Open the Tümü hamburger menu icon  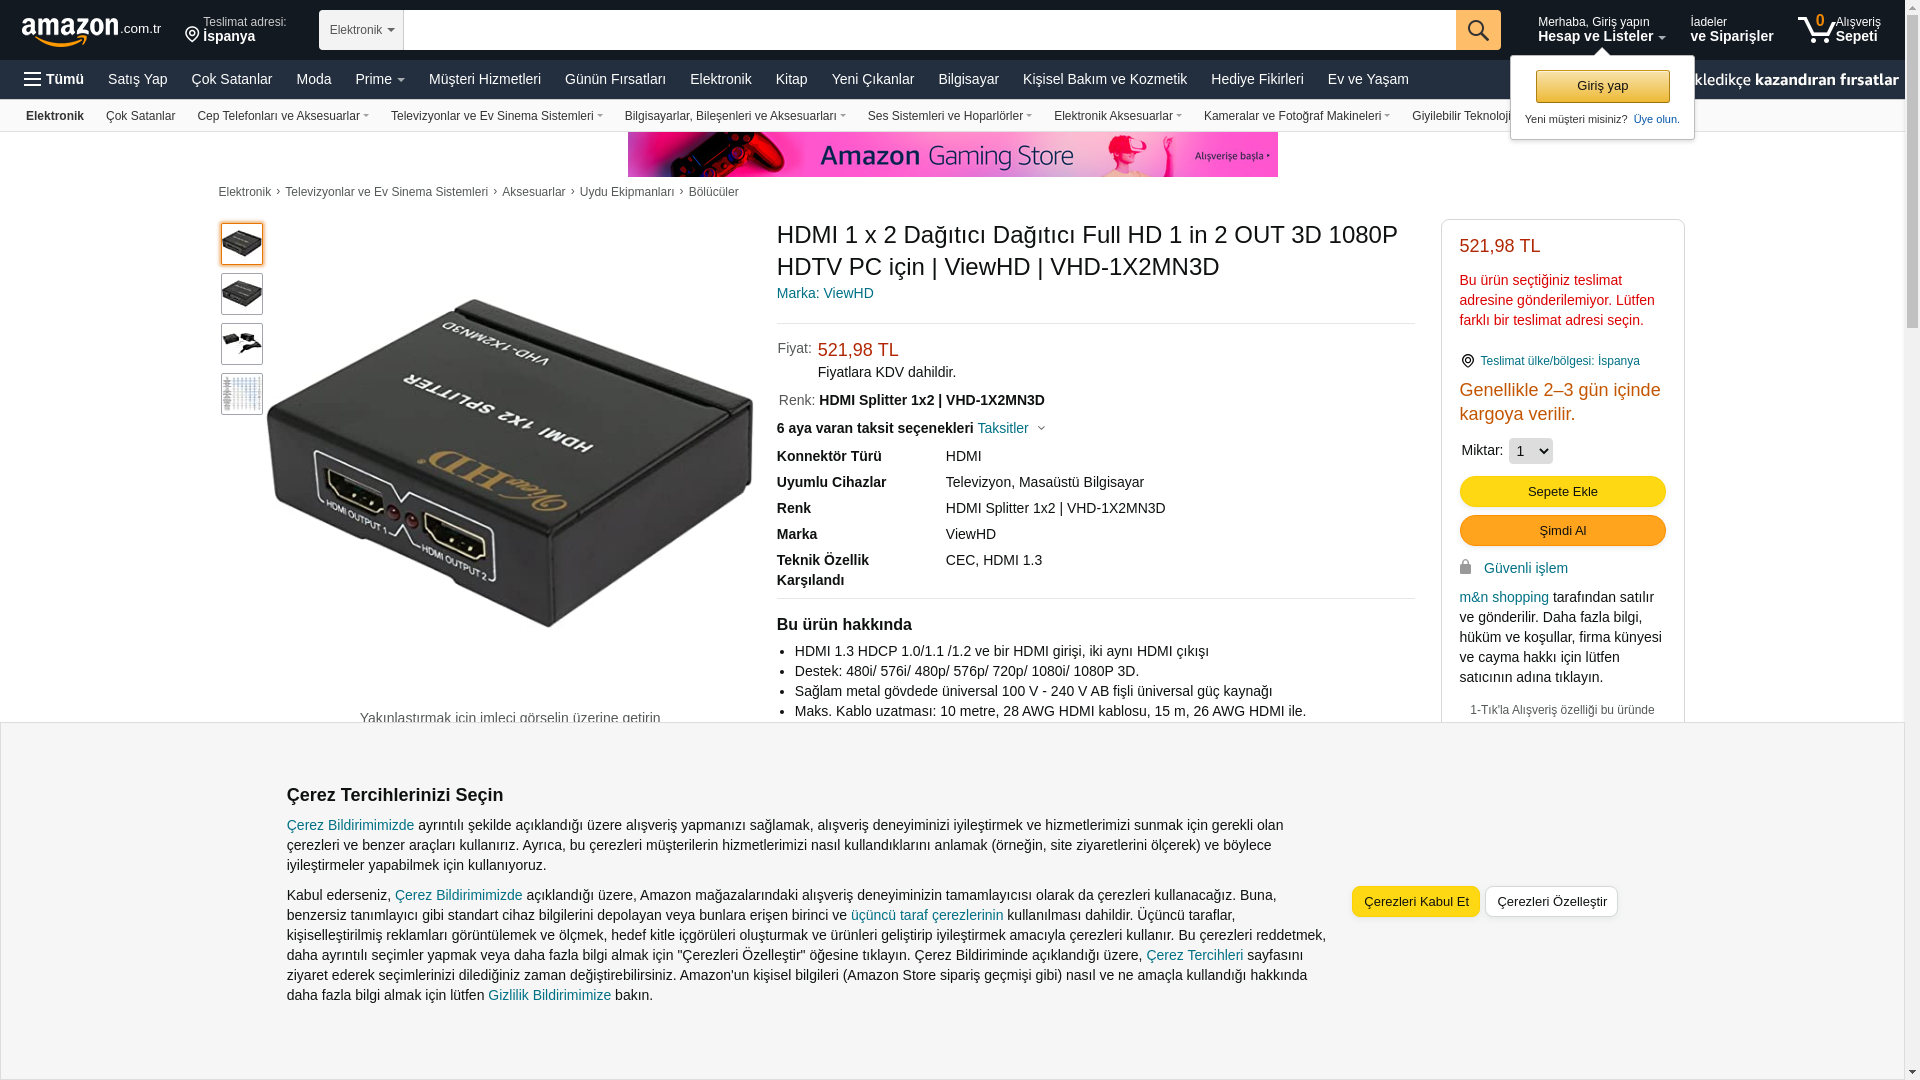(33, 79)
